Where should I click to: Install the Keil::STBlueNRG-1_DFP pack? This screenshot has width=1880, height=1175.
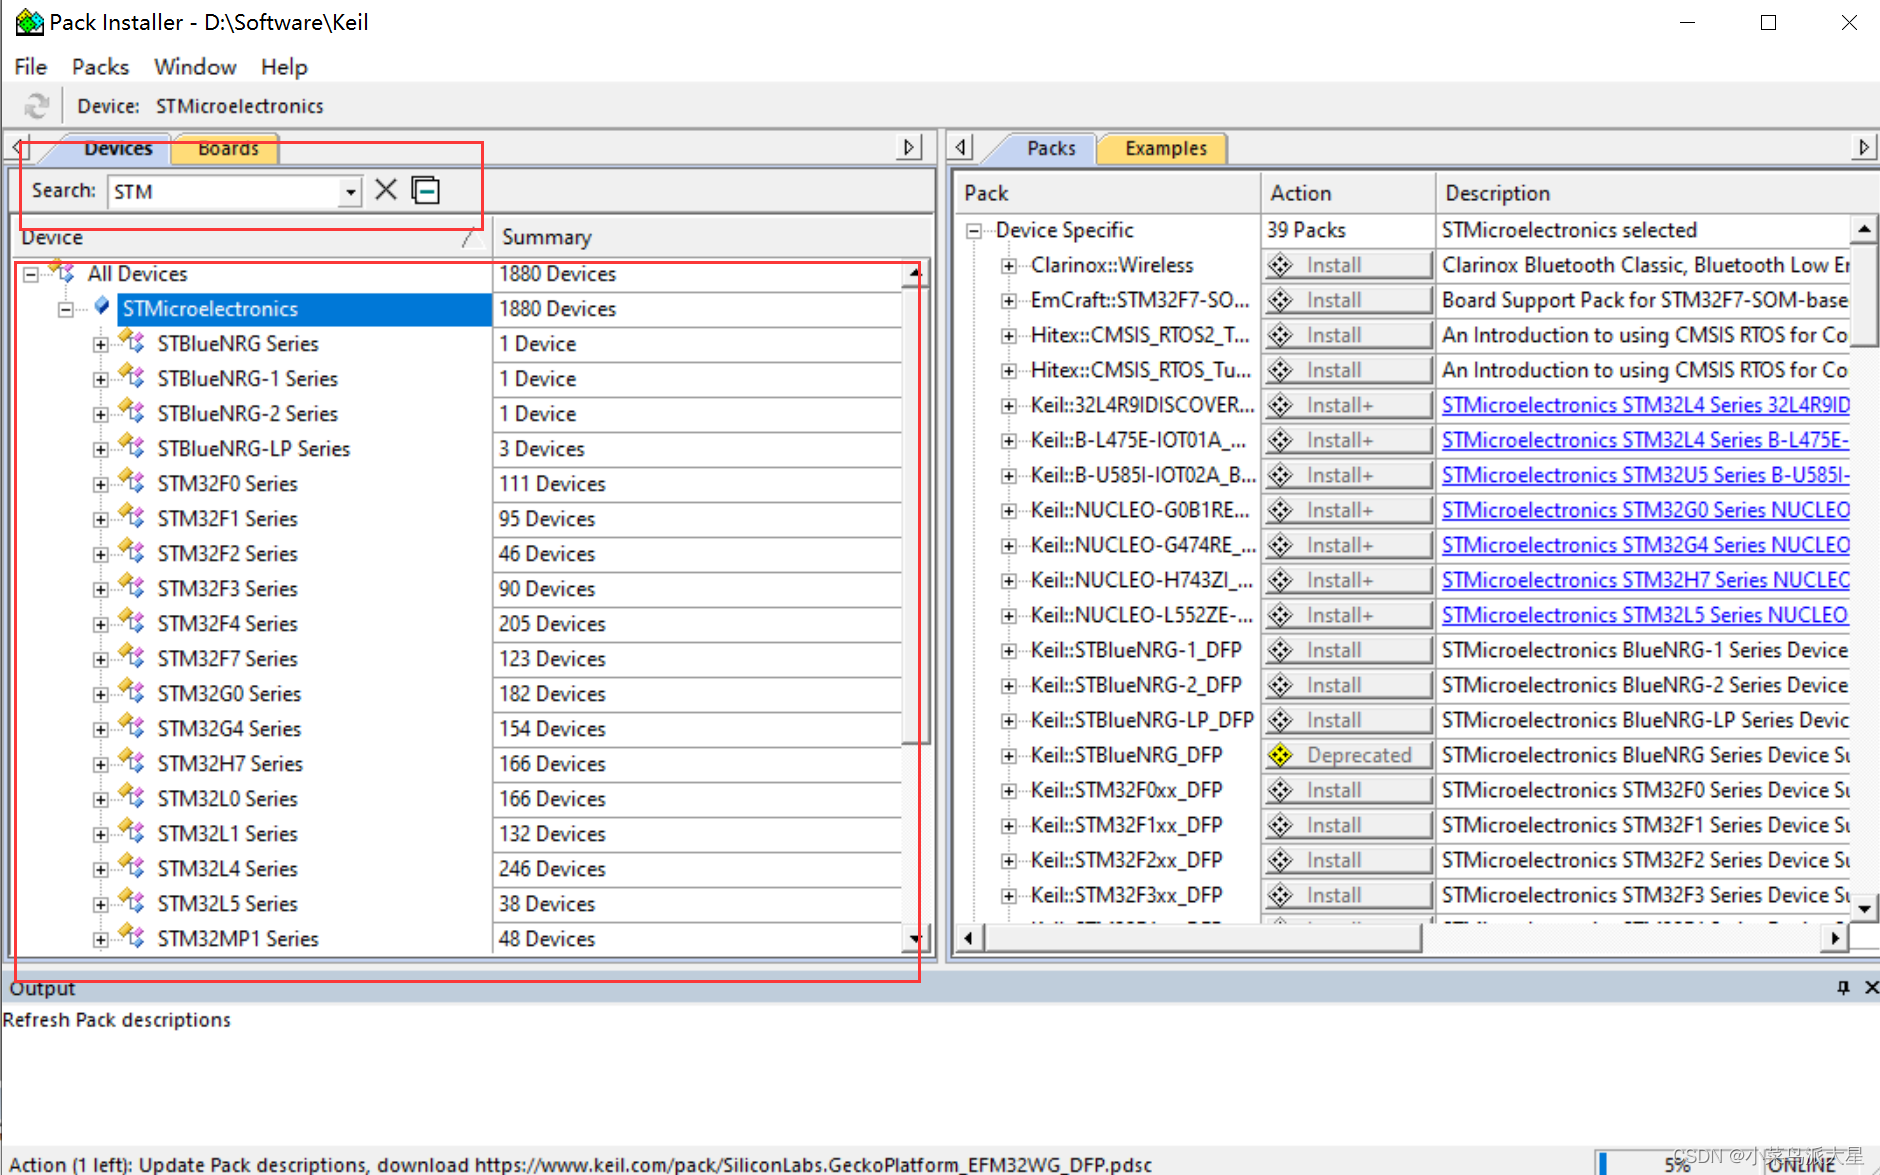coord(1348,650)
